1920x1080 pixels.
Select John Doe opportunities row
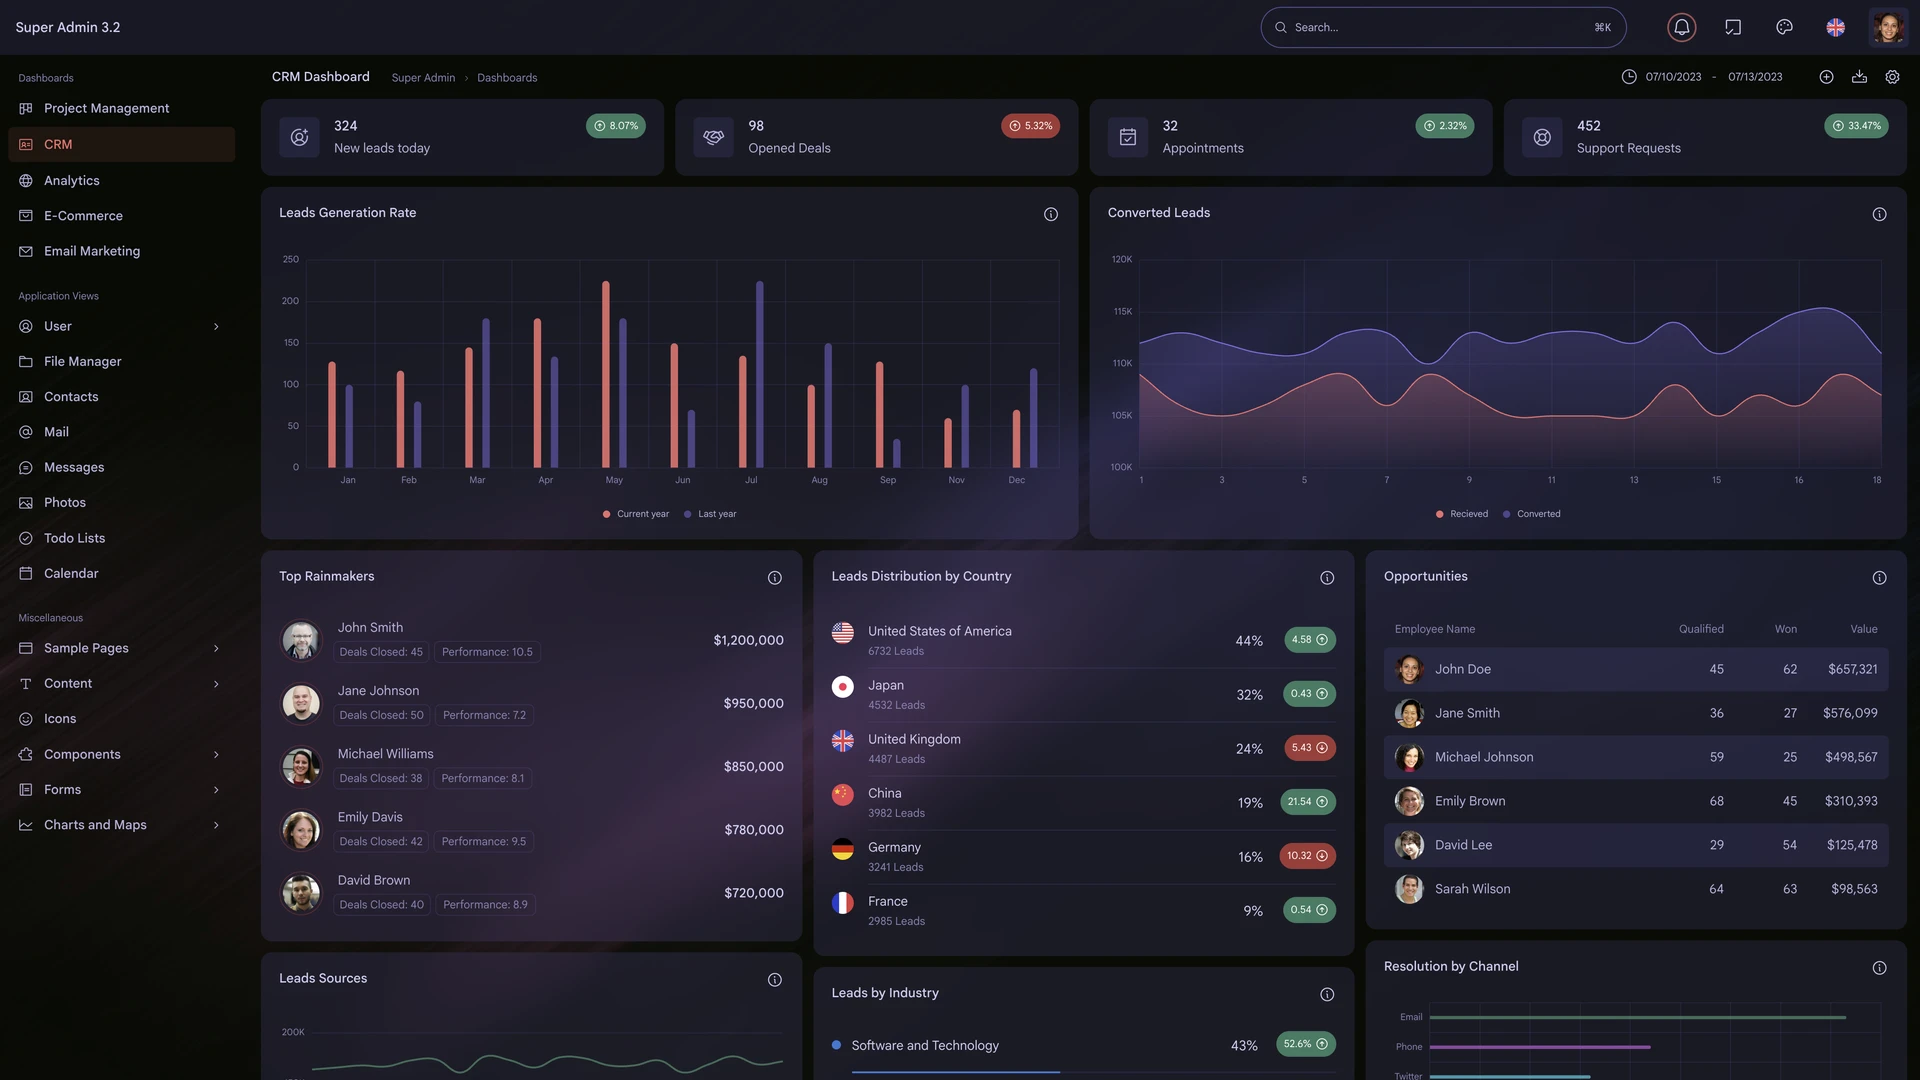tap(1636, 669)
